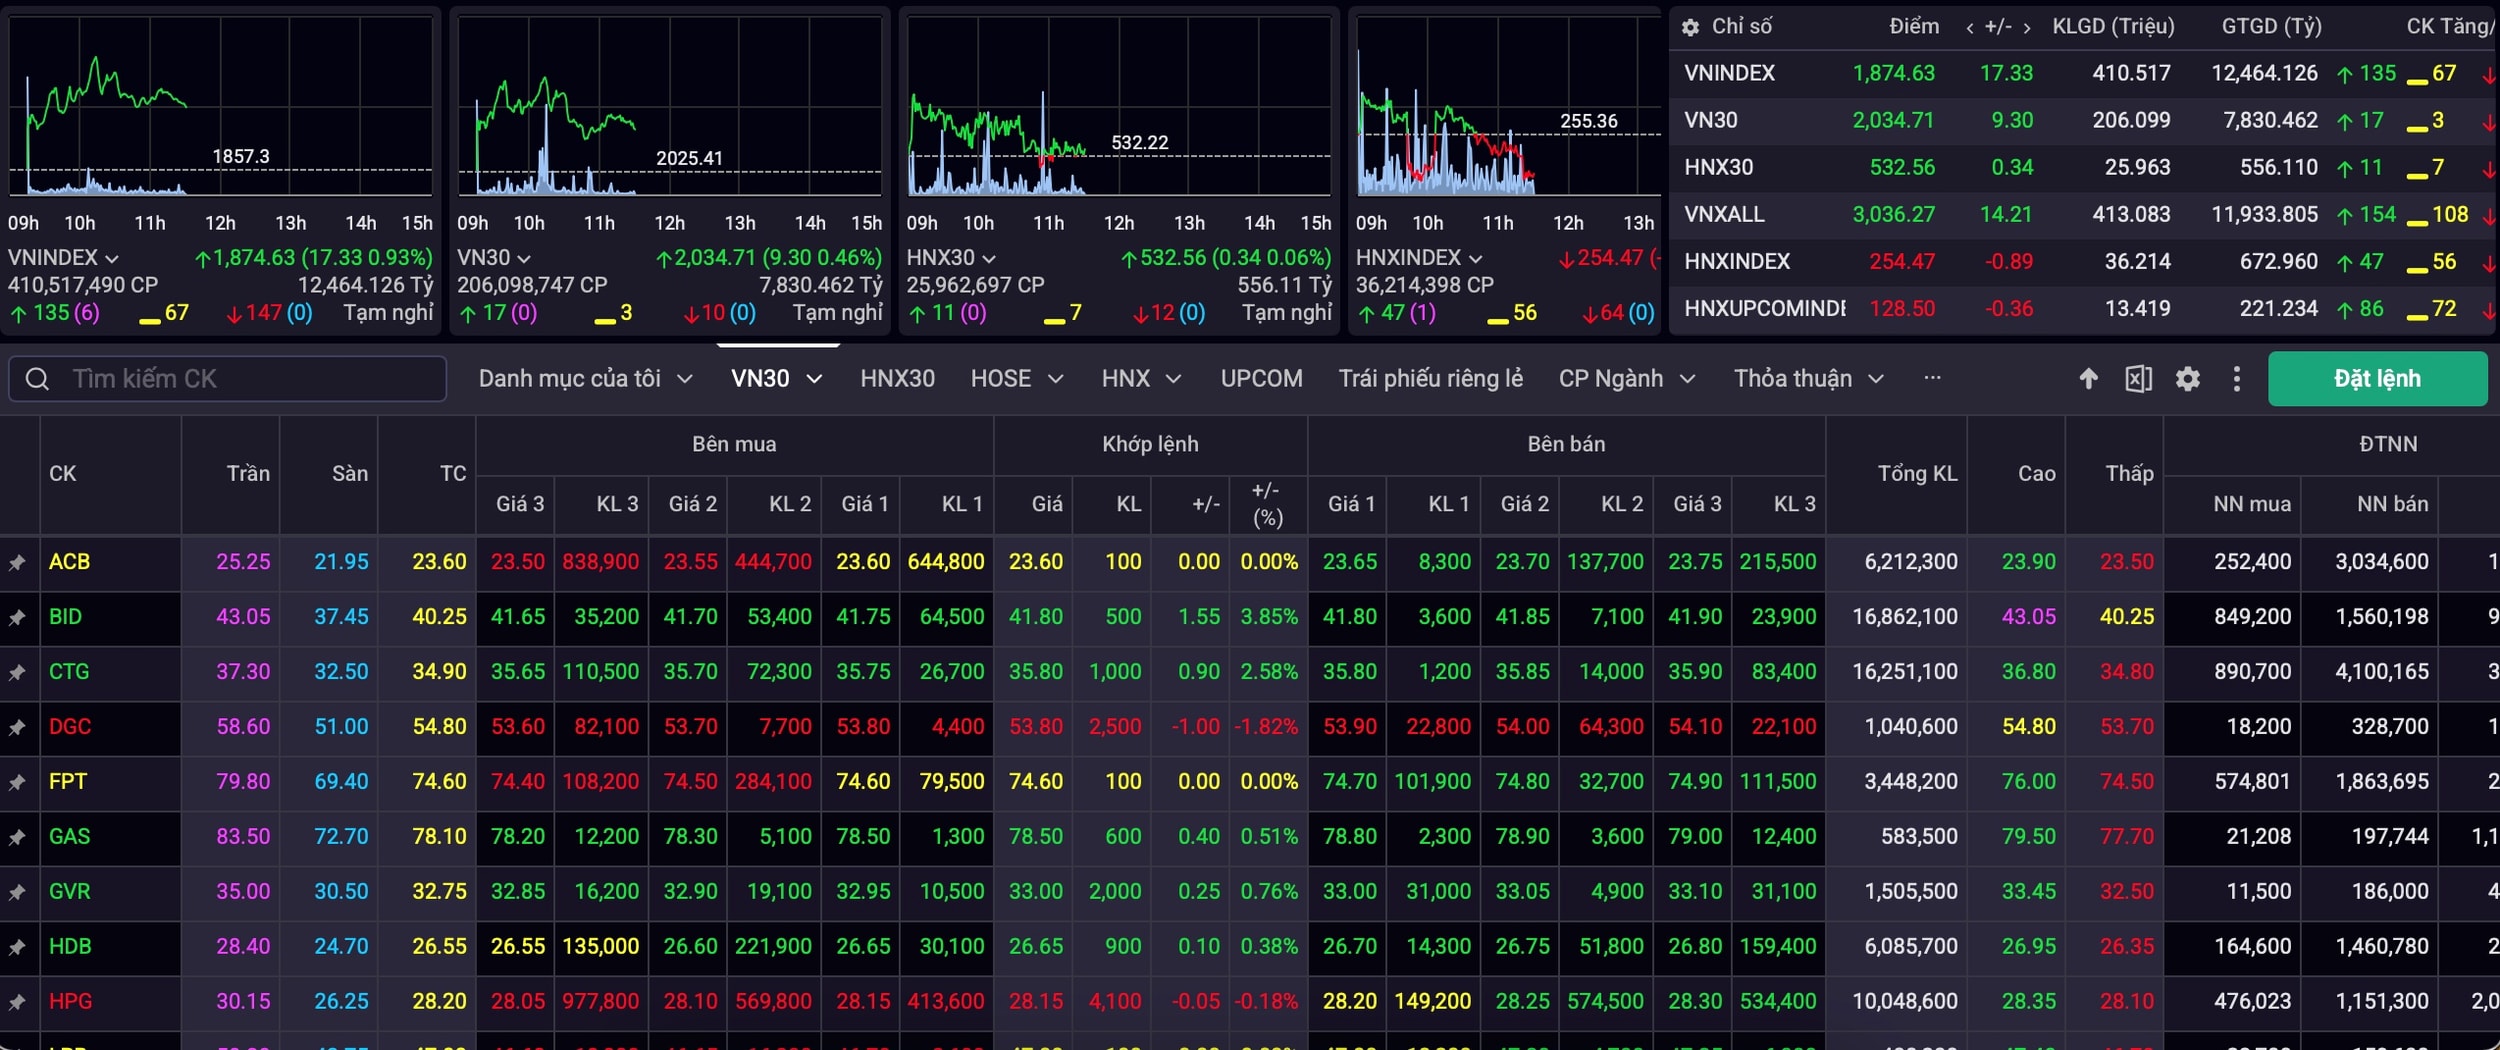Open the HNXINDEX intraday chart

(x=1508, y=106)
